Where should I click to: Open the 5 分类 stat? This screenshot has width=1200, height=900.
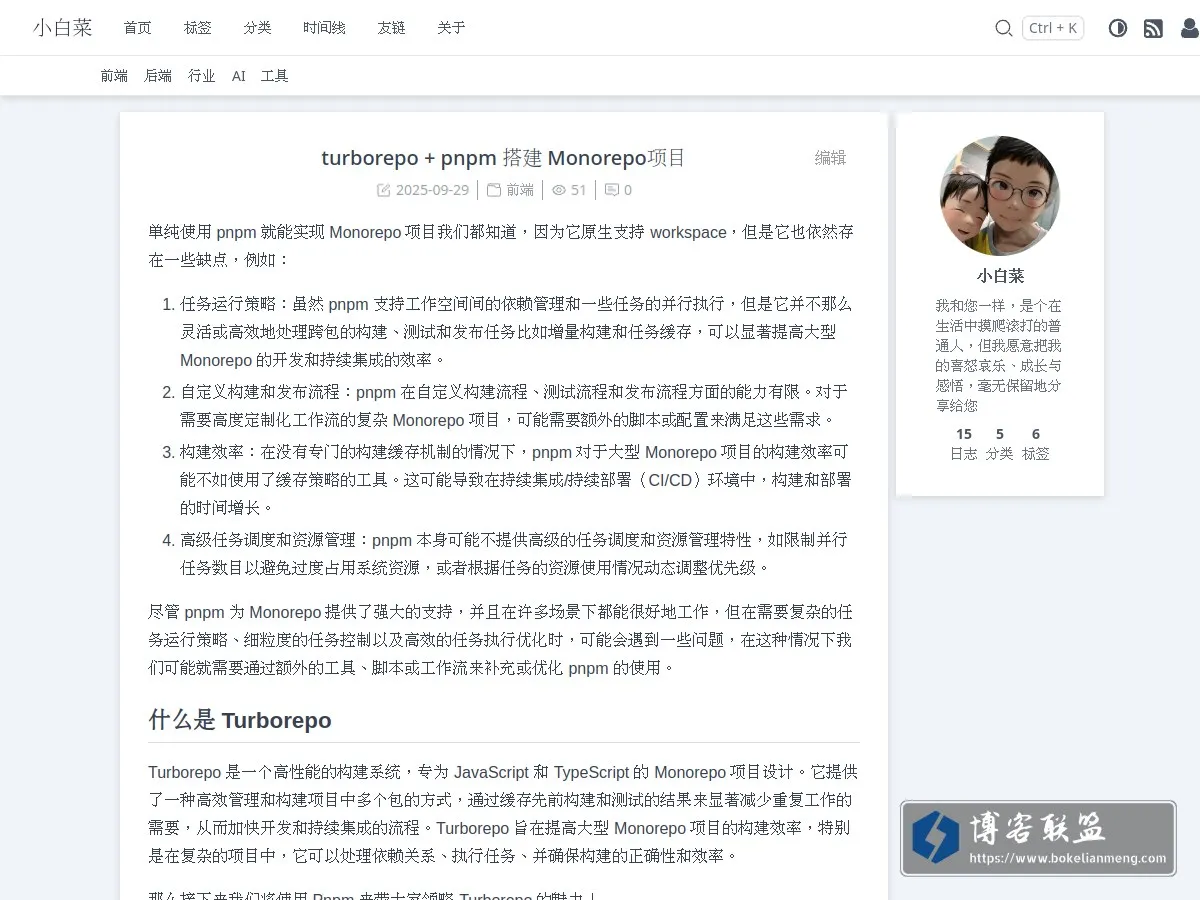click(1000, 443)
